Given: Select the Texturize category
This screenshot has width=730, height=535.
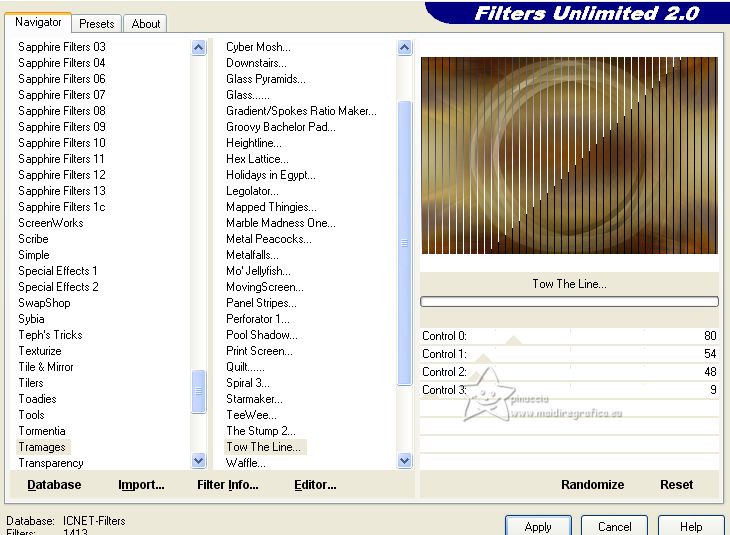Looking at the screenshot, I should [x=40, y=351].
